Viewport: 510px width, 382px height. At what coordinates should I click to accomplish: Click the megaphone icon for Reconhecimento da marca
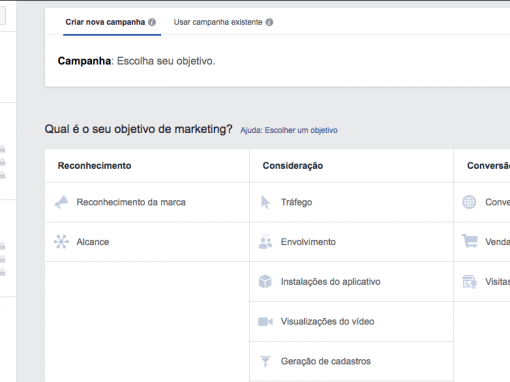point(61,202)
